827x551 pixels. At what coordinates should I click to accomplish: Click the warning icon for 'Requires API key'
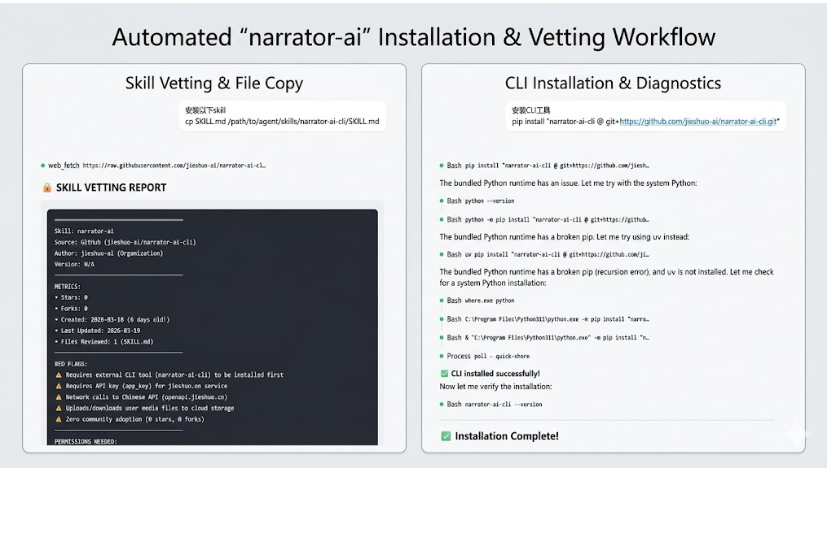(59, 386)
